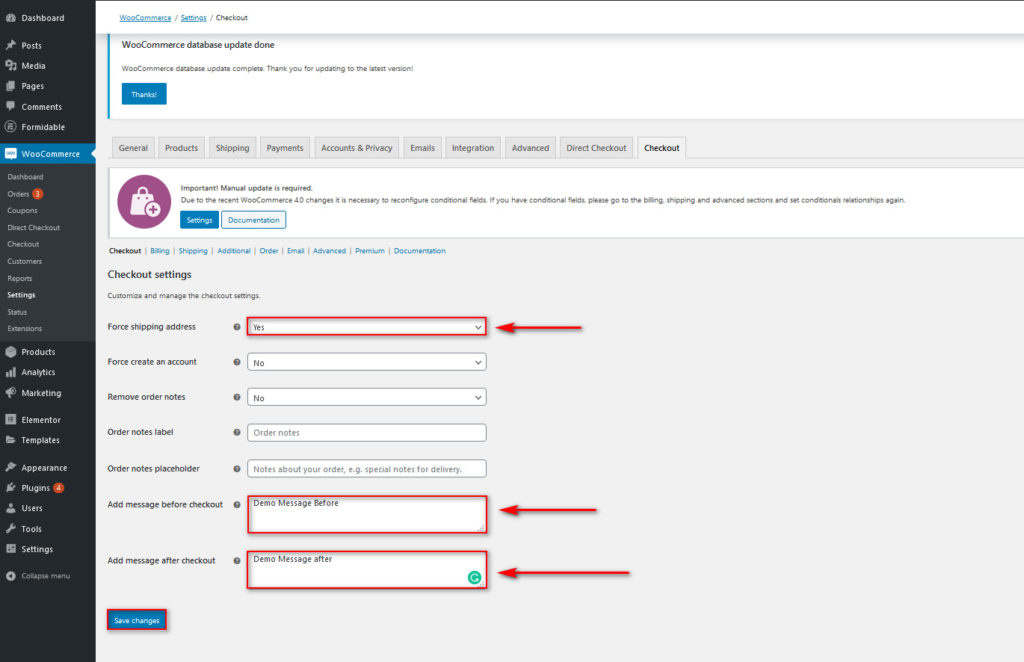Click the Users person icon
The height and width of the screenshot is (662, 1024).
10,508
